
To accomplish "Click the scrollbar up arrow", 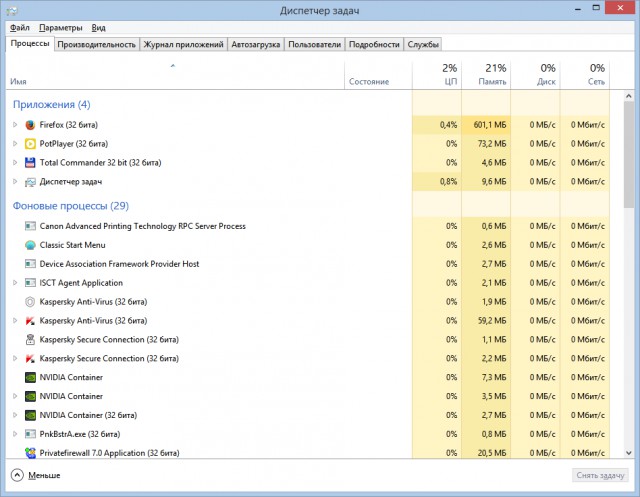I will pyautogui.click(x=629, y=96).
